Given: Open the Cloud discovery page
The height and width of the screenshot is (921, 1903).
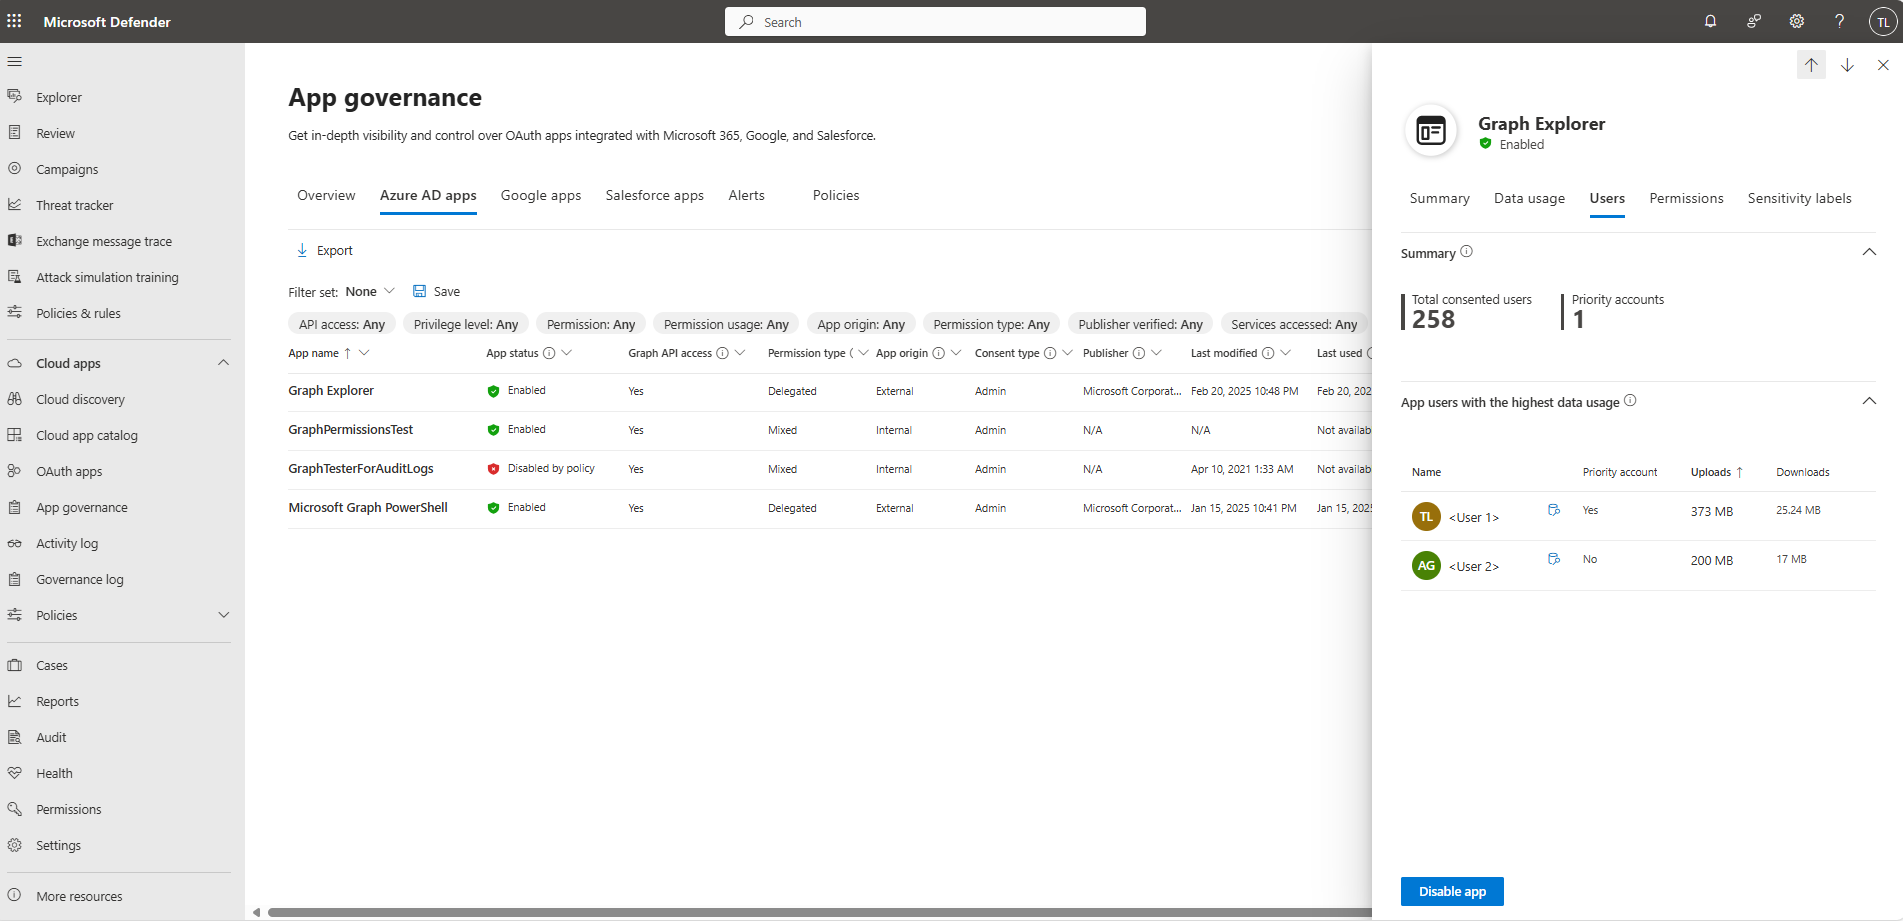Looking at the screenshot, I should tap(79, 399).
